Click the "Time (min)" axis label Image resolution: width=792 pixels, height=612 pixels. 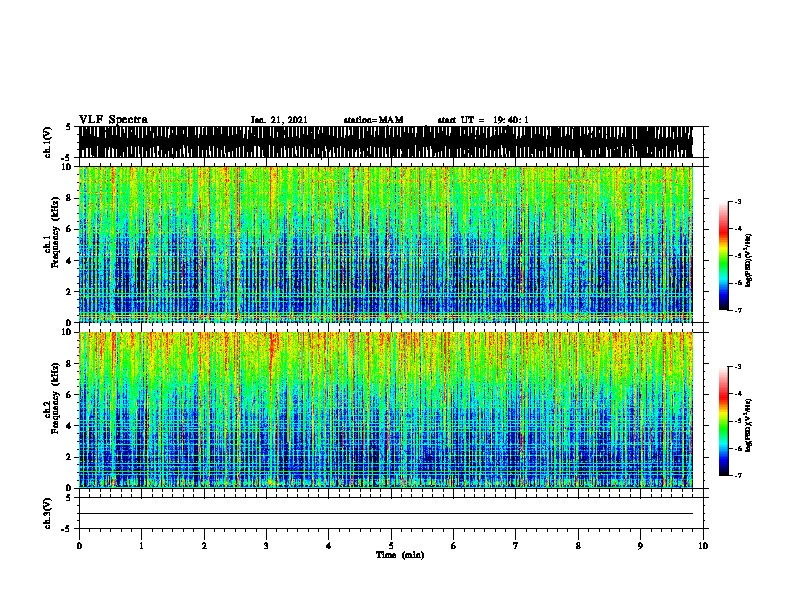point(400,555)
